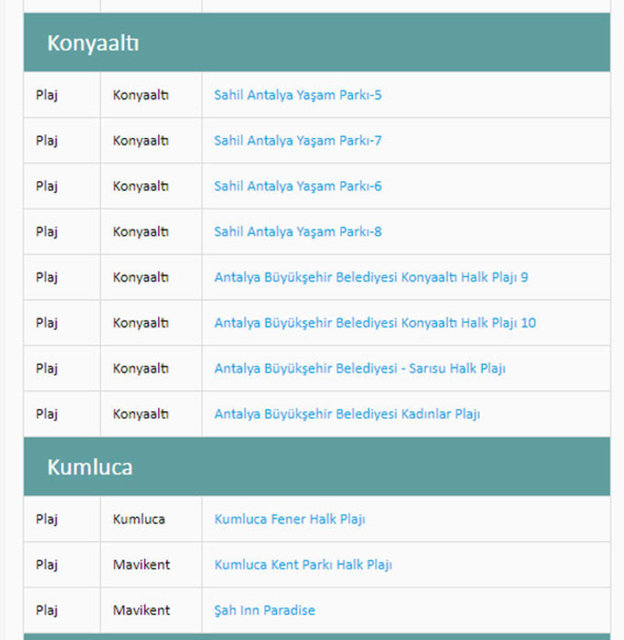Click Plaj cell in Kadınlar Plajı row
Screen dimensions: 624x640
click(x=47, y=414)
